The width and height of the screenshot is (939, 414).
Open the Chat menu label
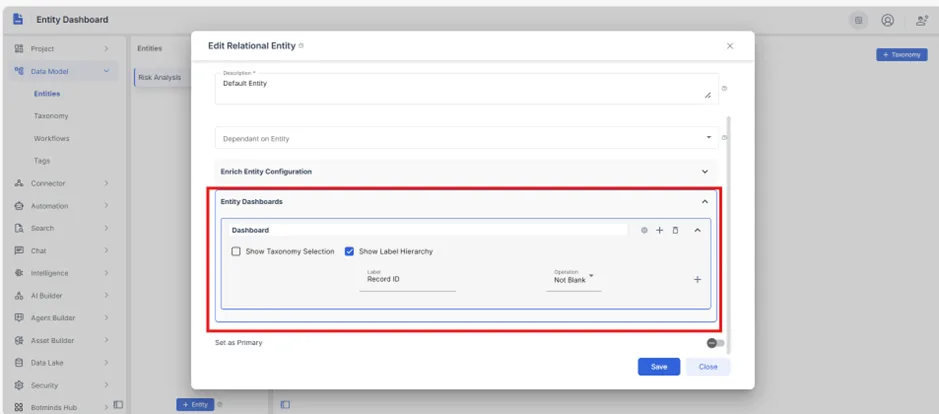(x=38, y=251)
